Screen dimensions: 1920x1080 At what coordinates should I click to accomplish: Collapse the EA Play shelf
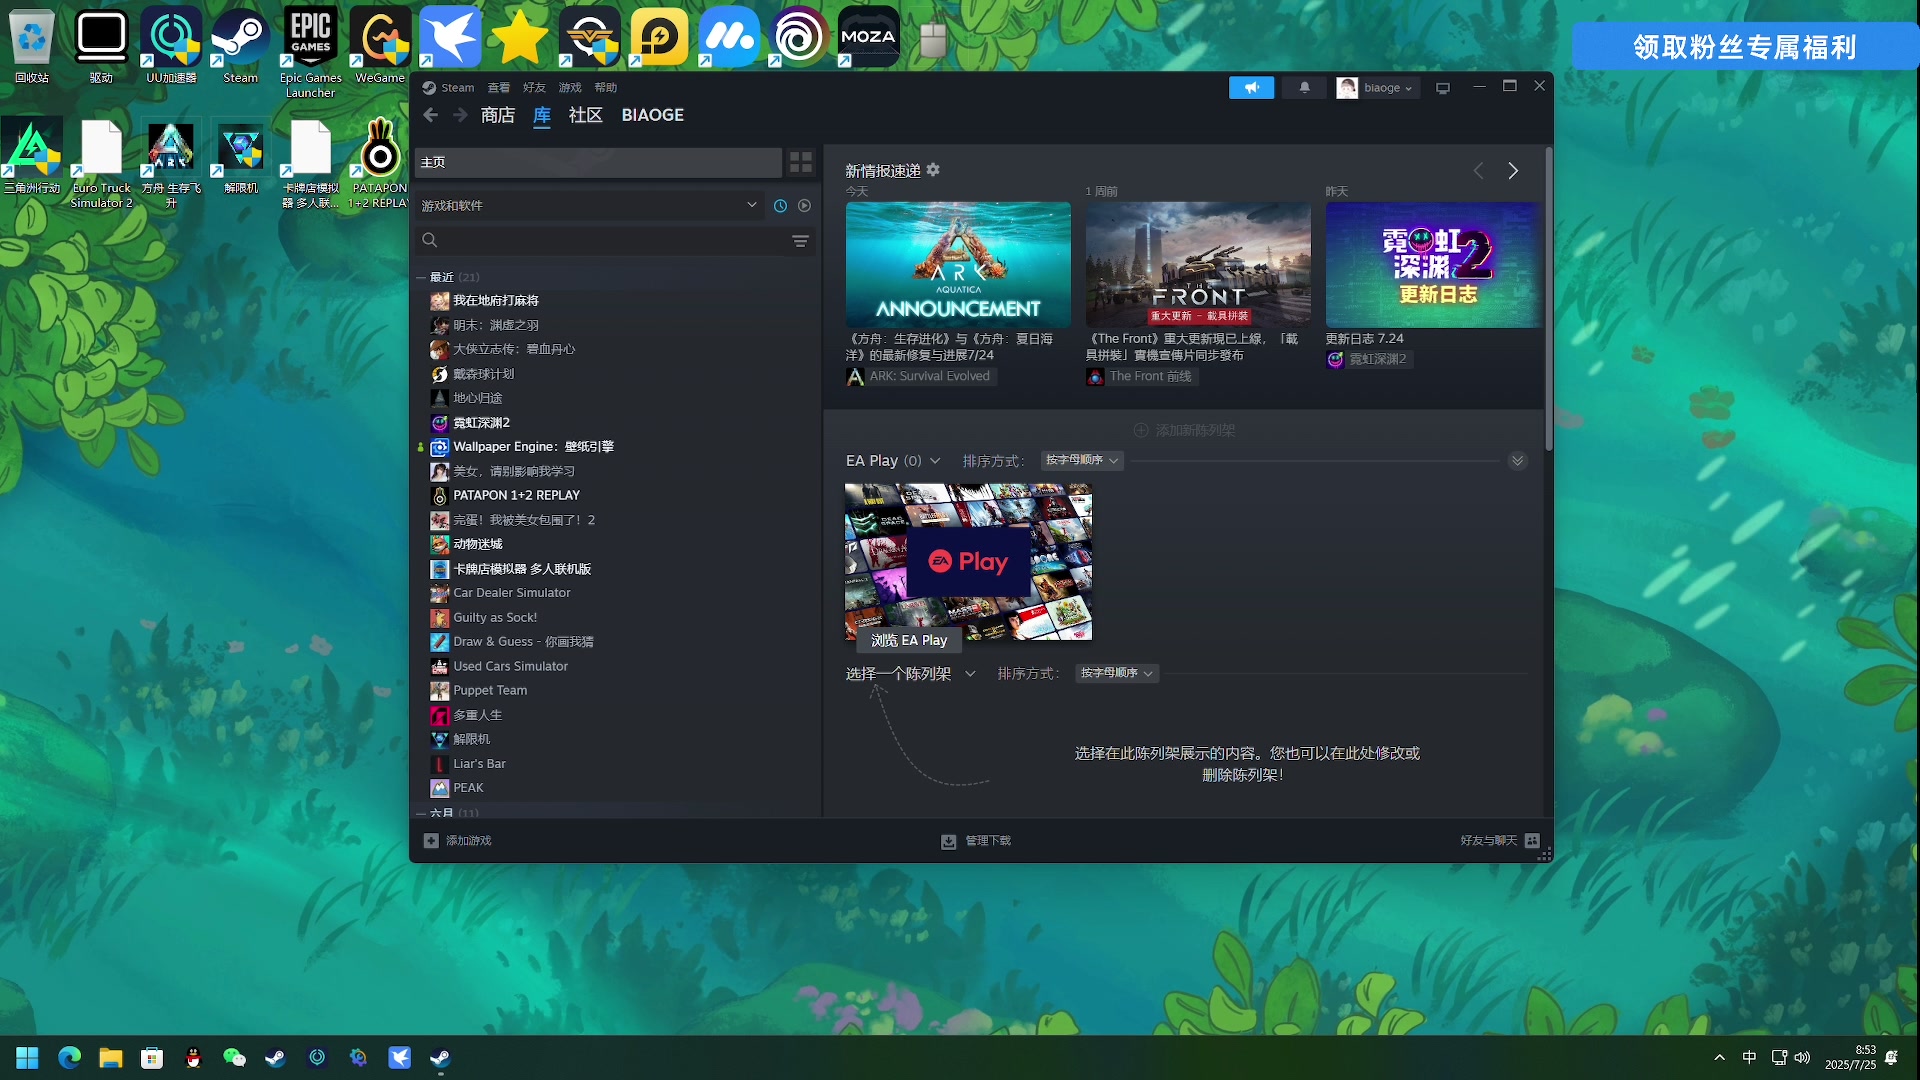(x=1517, y=461)
